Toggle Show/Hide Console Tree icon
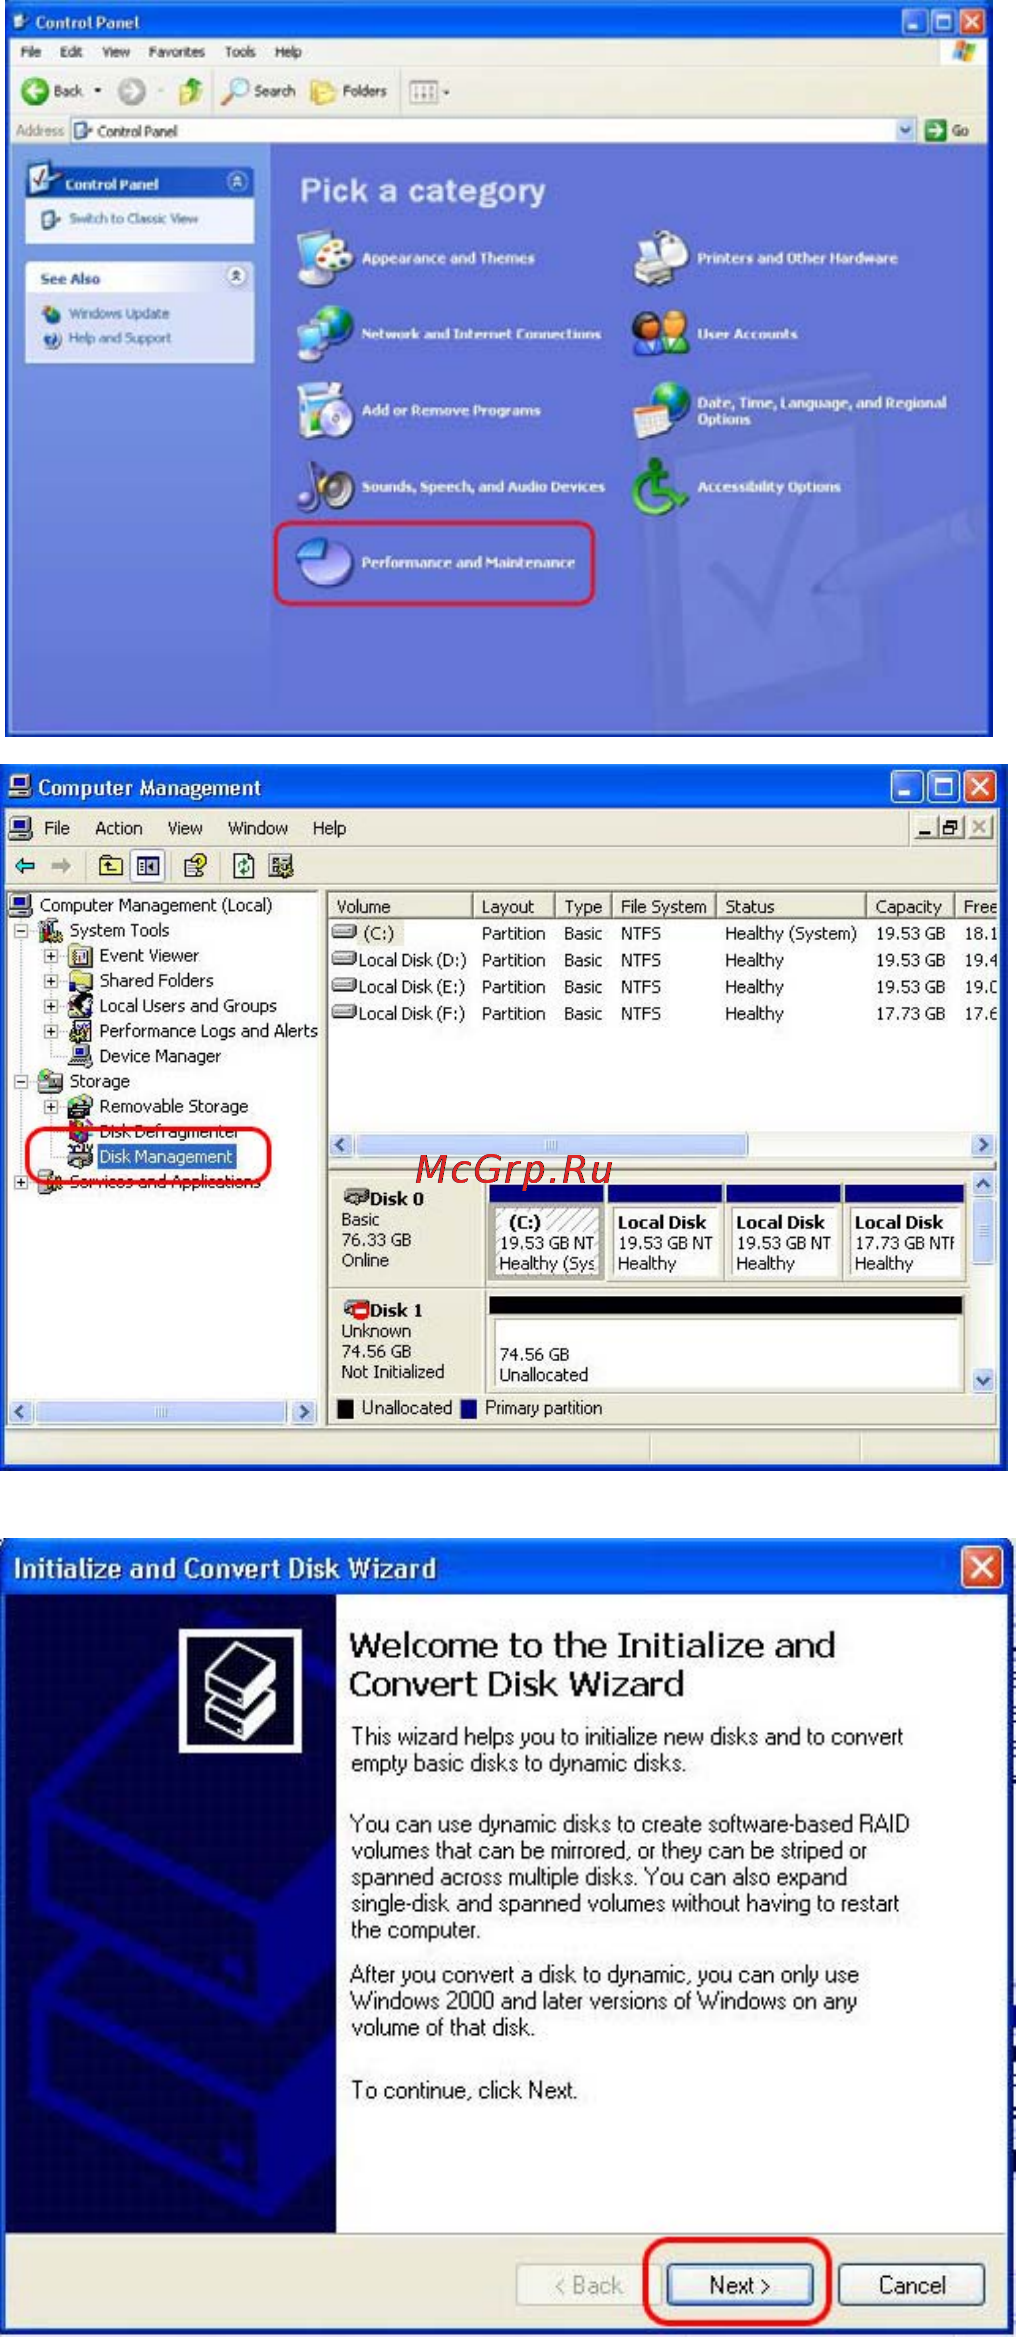 point(148,866)
